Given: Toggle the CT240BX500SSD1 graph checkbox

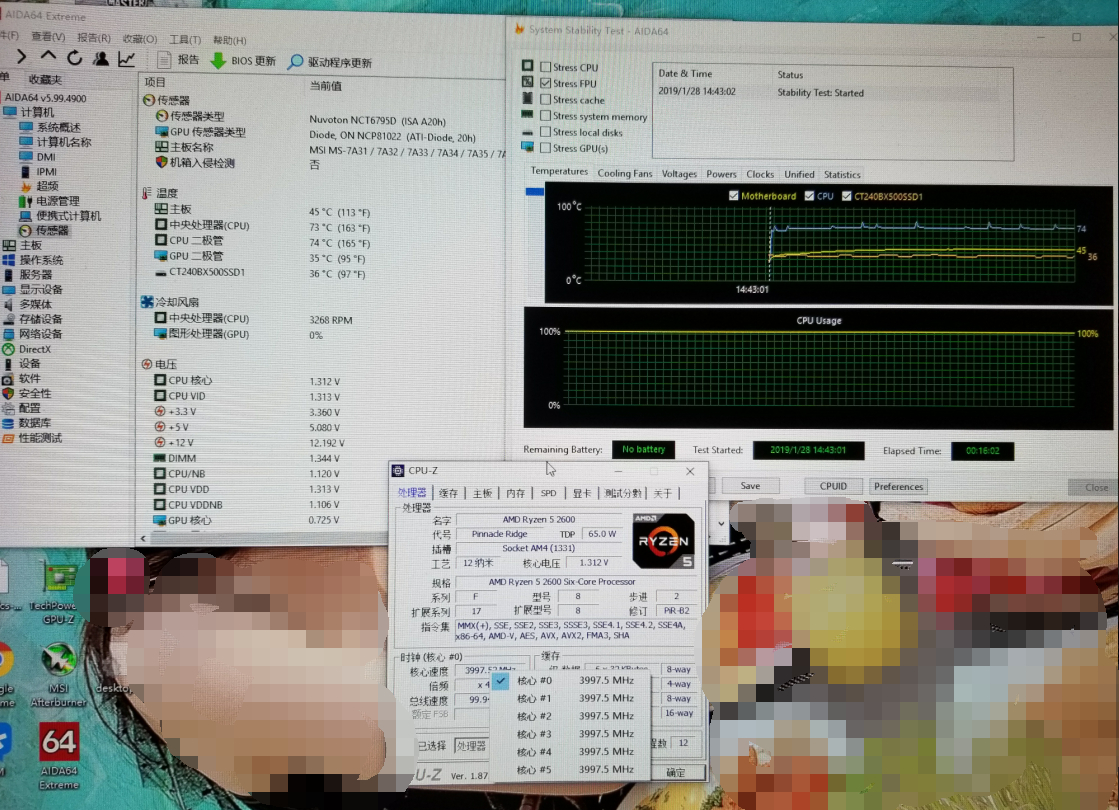Looking at the screenshot, I should click(846, 196).
